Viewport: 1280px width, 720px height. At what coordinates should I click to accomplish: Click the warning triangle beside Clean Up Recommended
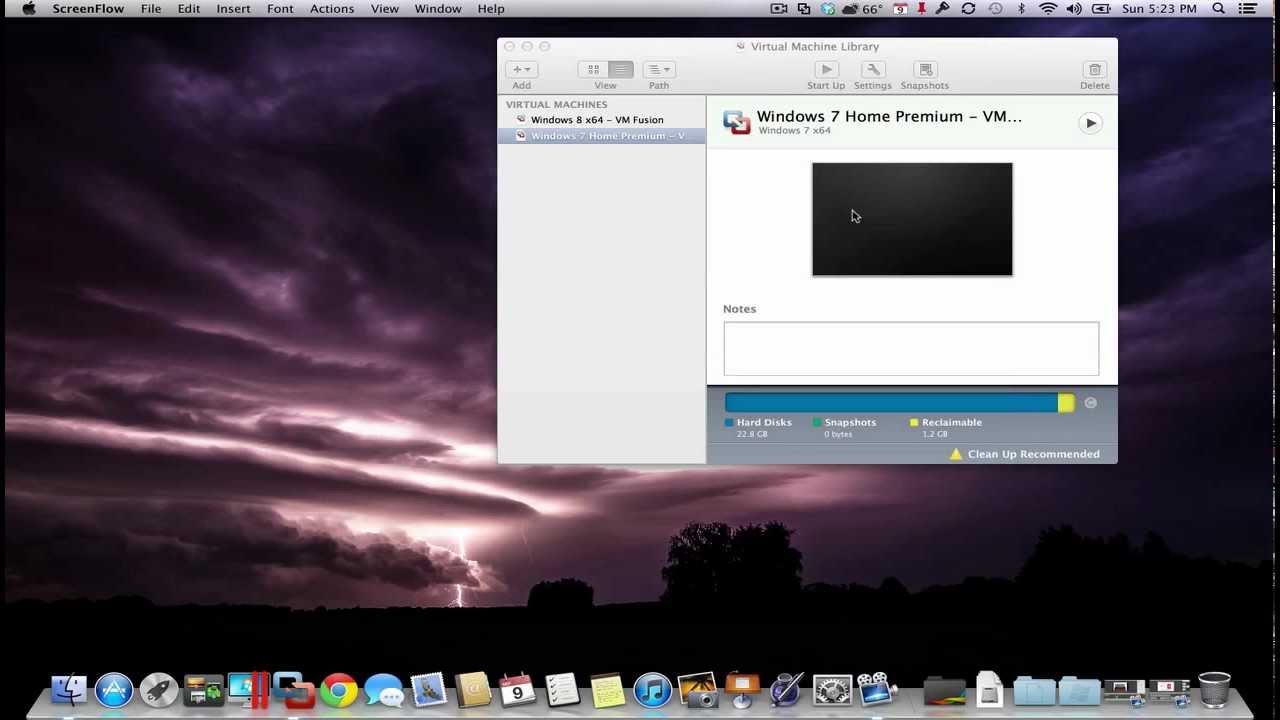tap(956, 454)
